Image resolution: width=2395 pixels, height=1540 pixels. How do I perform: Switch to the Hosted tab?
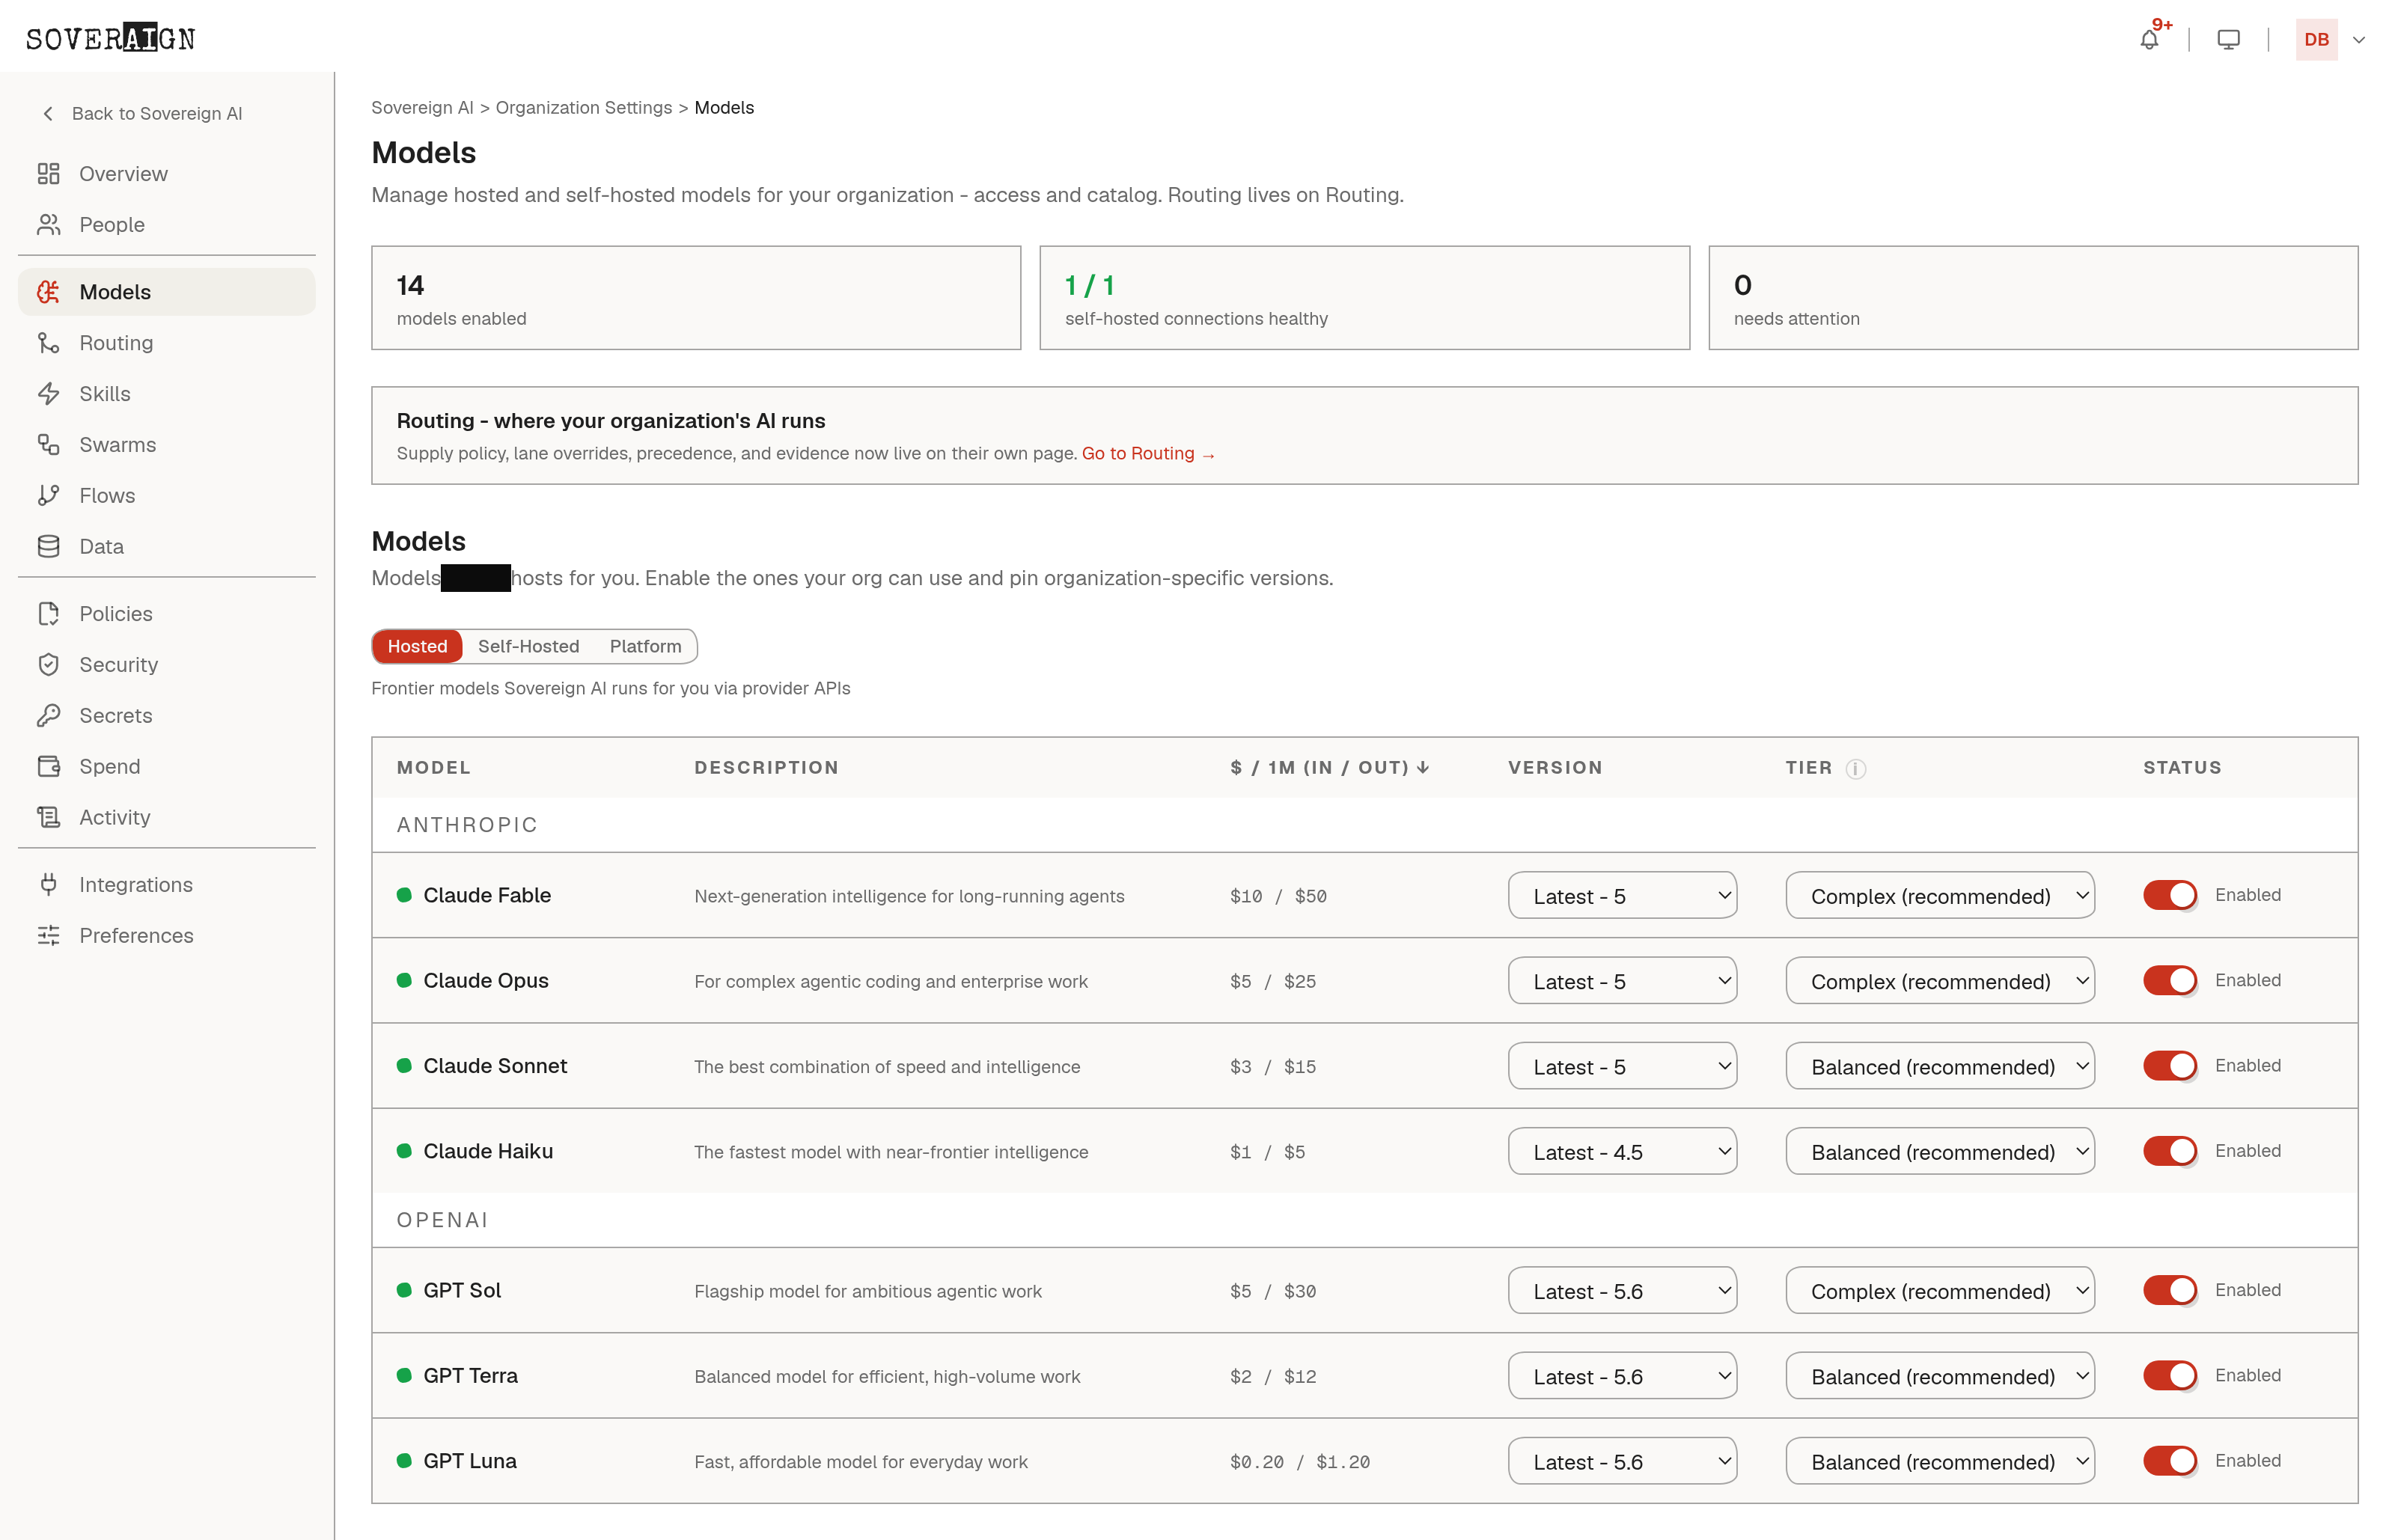417,646
